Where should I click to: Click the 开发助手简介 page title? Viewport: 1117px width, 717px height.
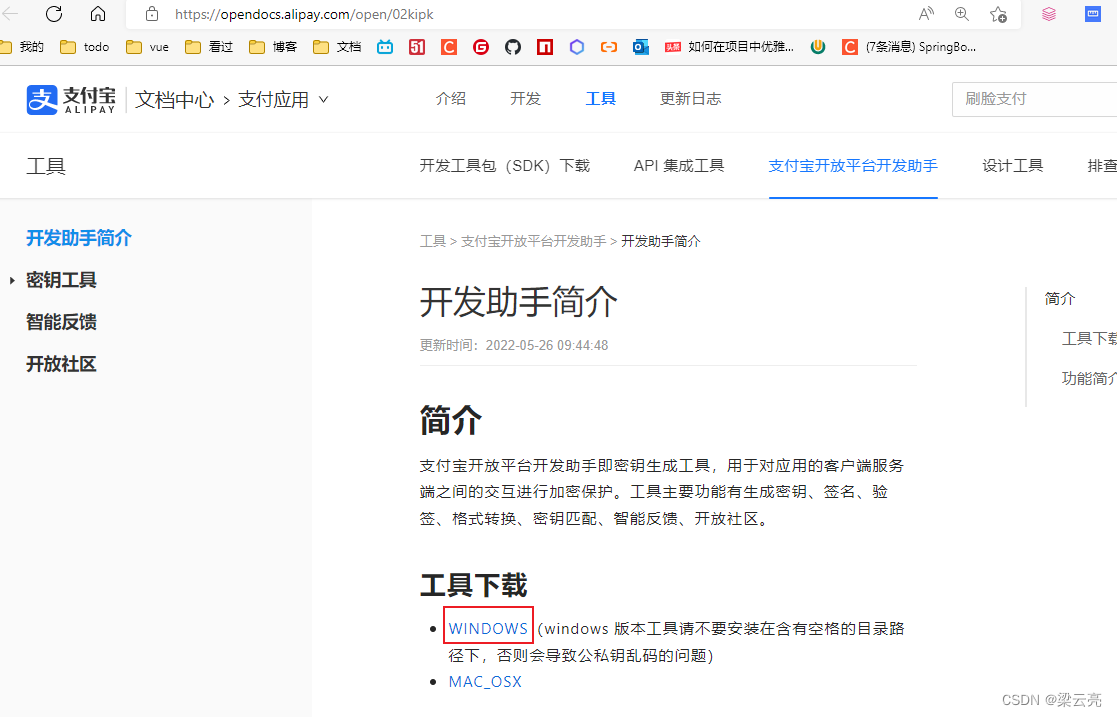pyautogui.click(x=519, y=302)
